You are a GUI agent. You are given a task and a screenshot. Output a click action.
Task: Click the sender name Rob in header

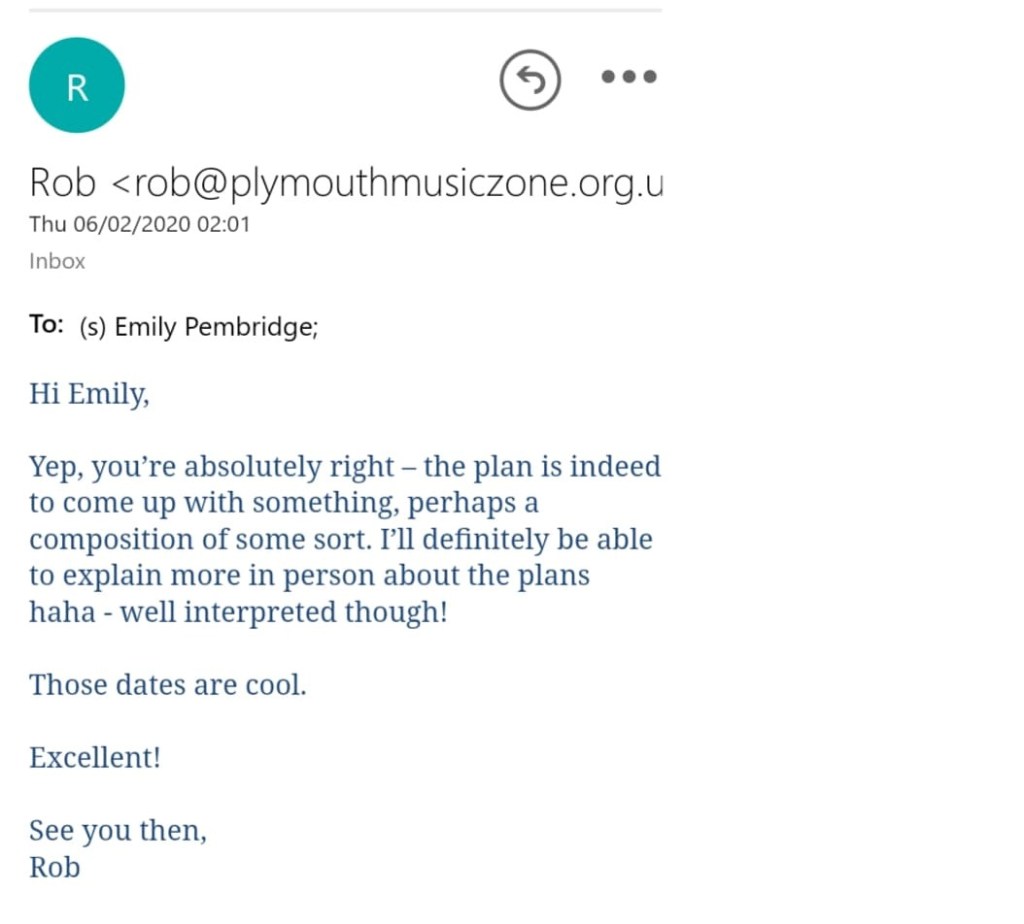click(x=63, y=183)
